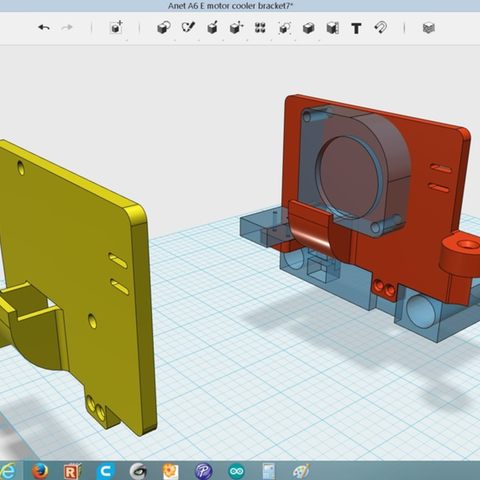The image size is (480, 480).
Task: Select the Measure tool icon
Action: [x=333, y=28]
